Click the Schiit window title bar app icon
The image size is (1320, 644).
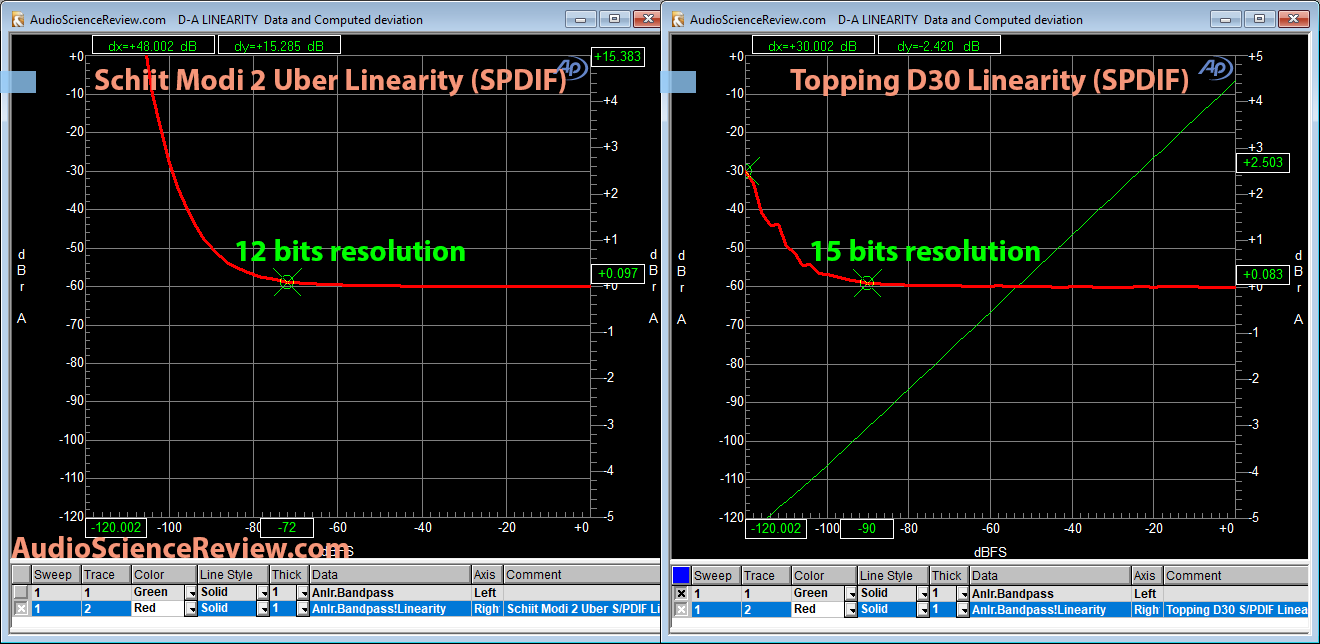point(17,19)
